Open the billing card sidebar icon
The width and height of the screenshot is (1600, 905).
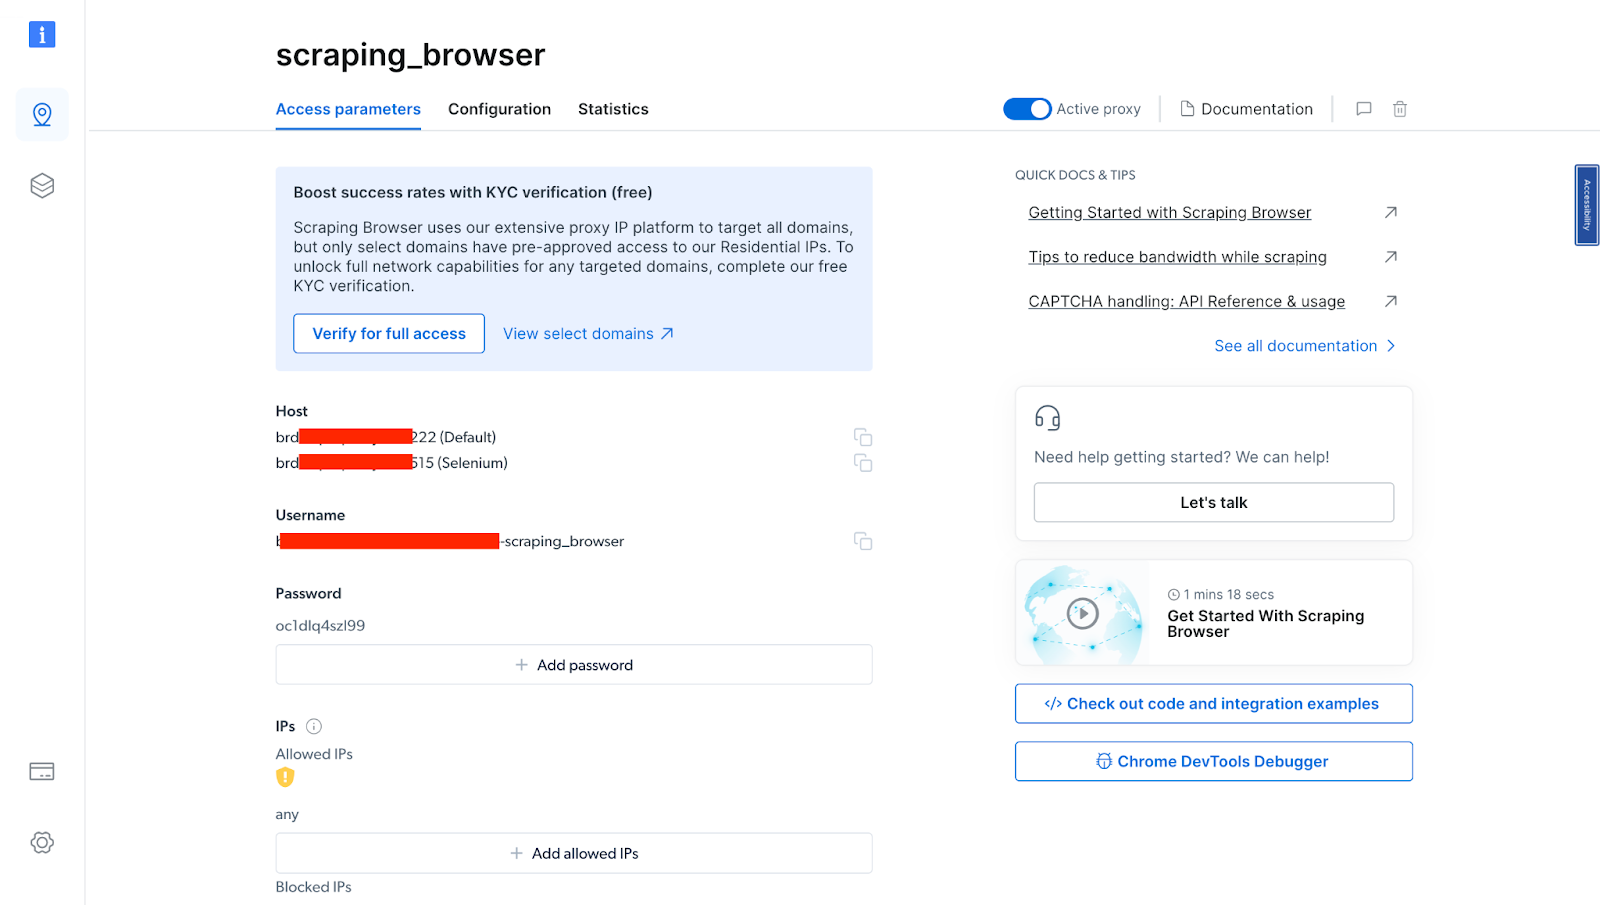[x=42, y=771]
